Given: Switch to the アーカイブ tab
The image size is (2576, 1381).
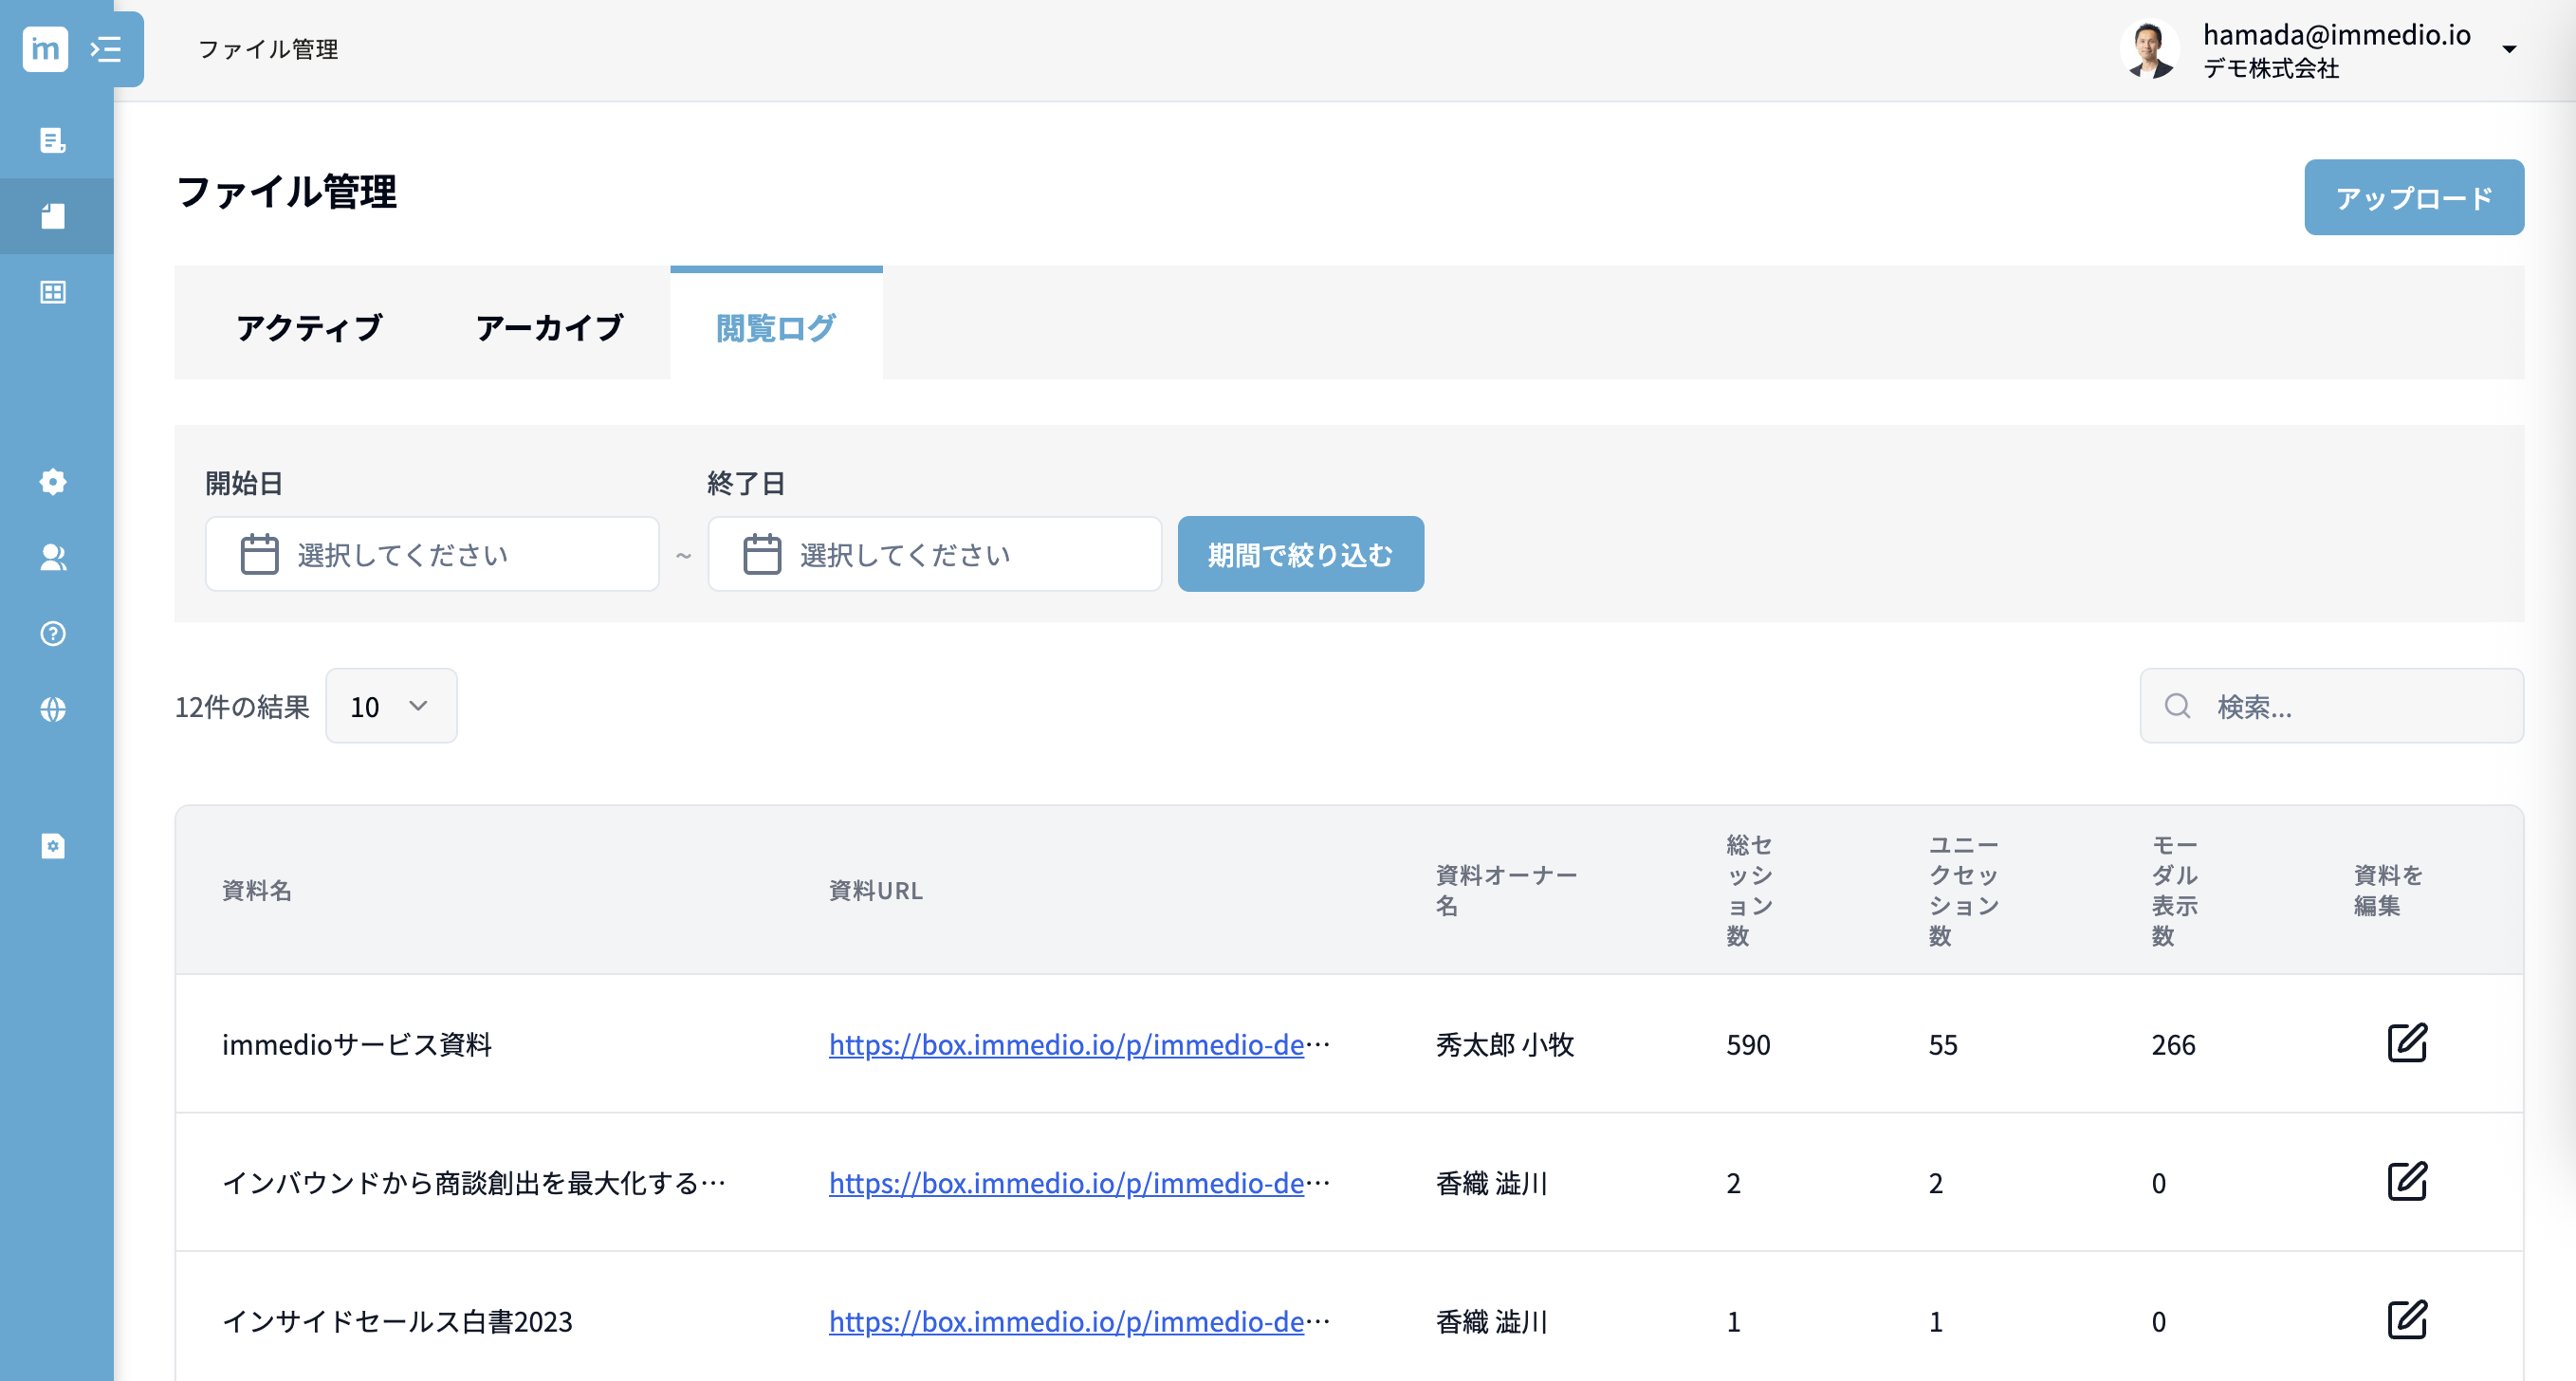Looking at the screenshot, I should click(549, 327).
